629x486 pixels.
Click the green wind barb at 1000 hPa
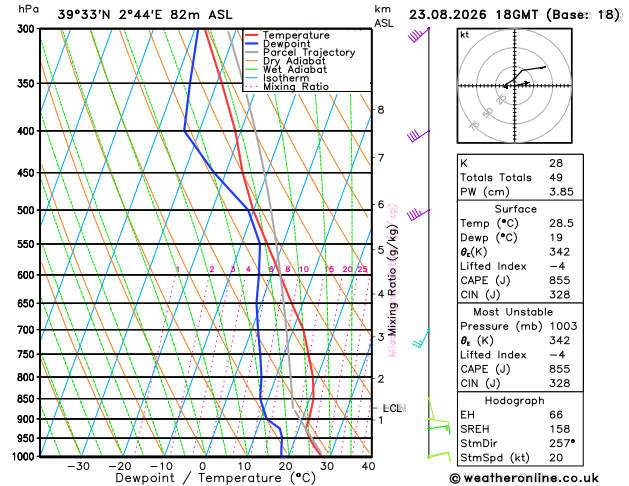(438, 456)
